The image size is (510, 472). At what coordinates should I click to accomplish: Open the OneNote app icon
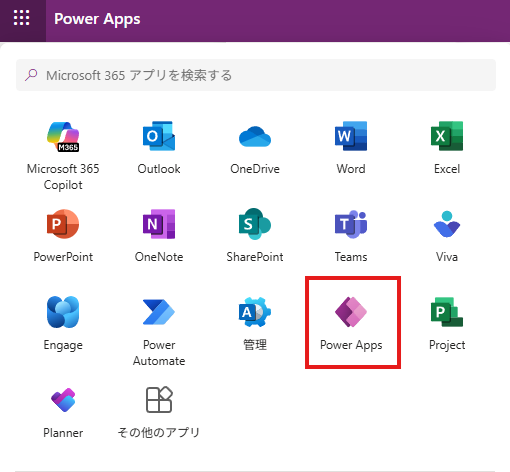tap(159, 224)
